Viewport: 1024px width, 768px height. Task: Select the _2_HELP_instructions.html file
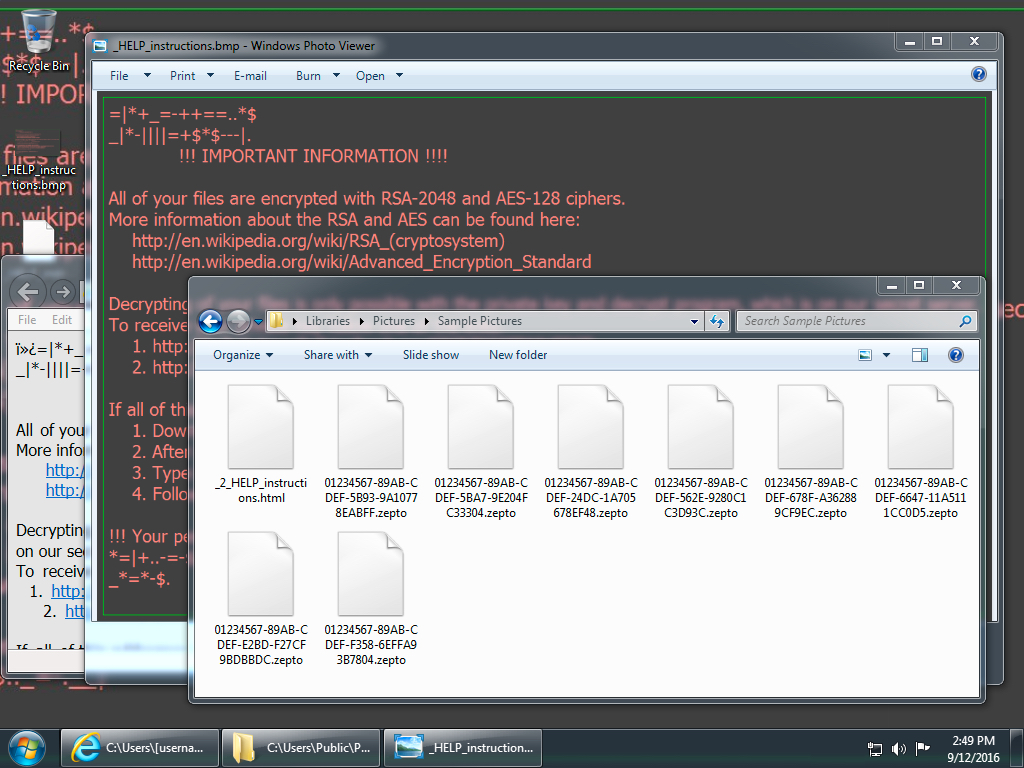260,438
